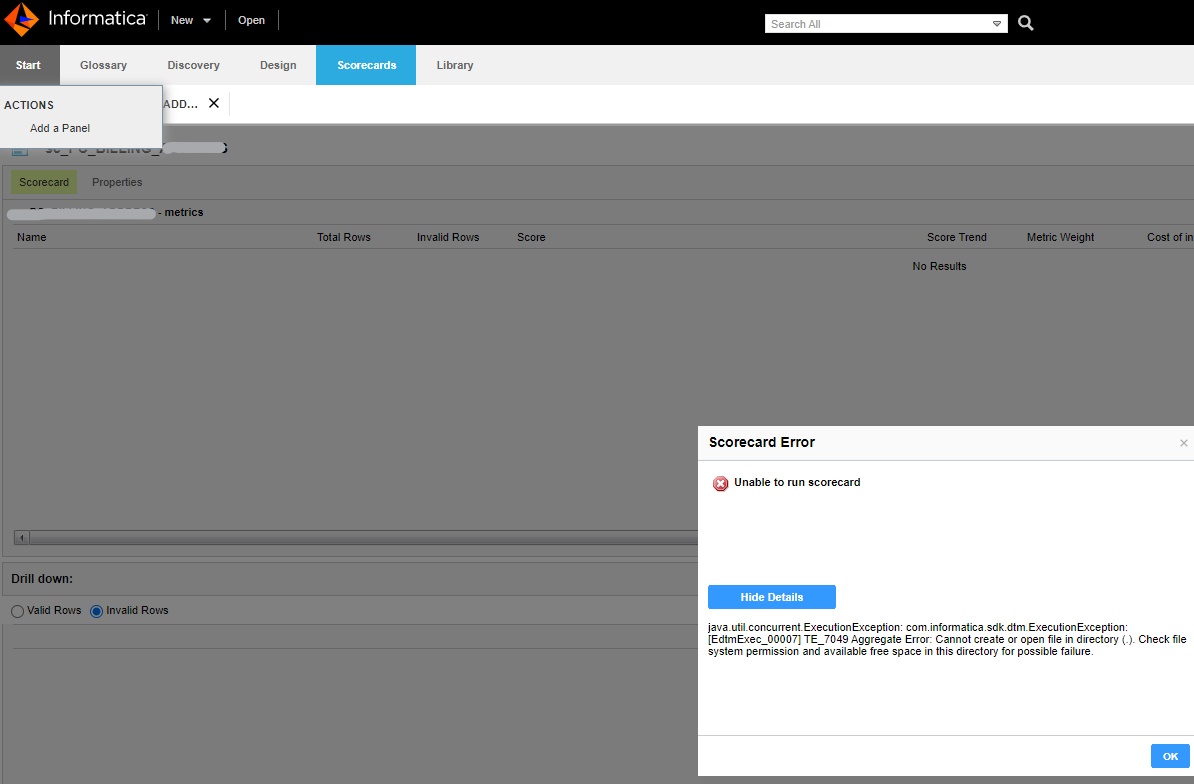The width and height of the screenshot is (1194, 784).
Task: Expand the Search All dropdown arrow
Action: 997,24
